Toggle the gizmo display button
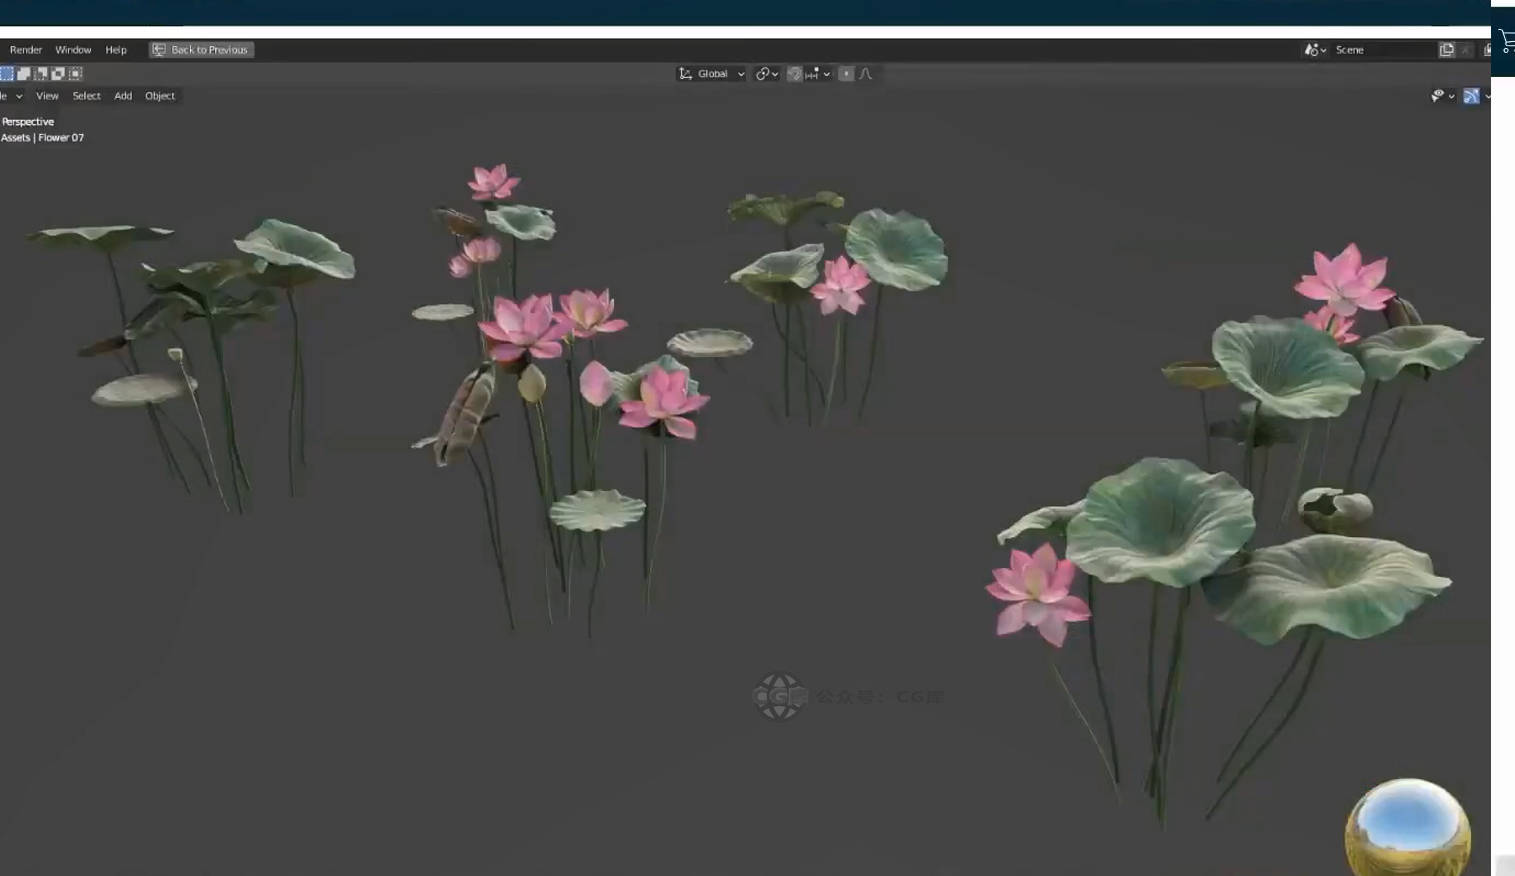The image size is (1515, 876). pos(1471,96)
